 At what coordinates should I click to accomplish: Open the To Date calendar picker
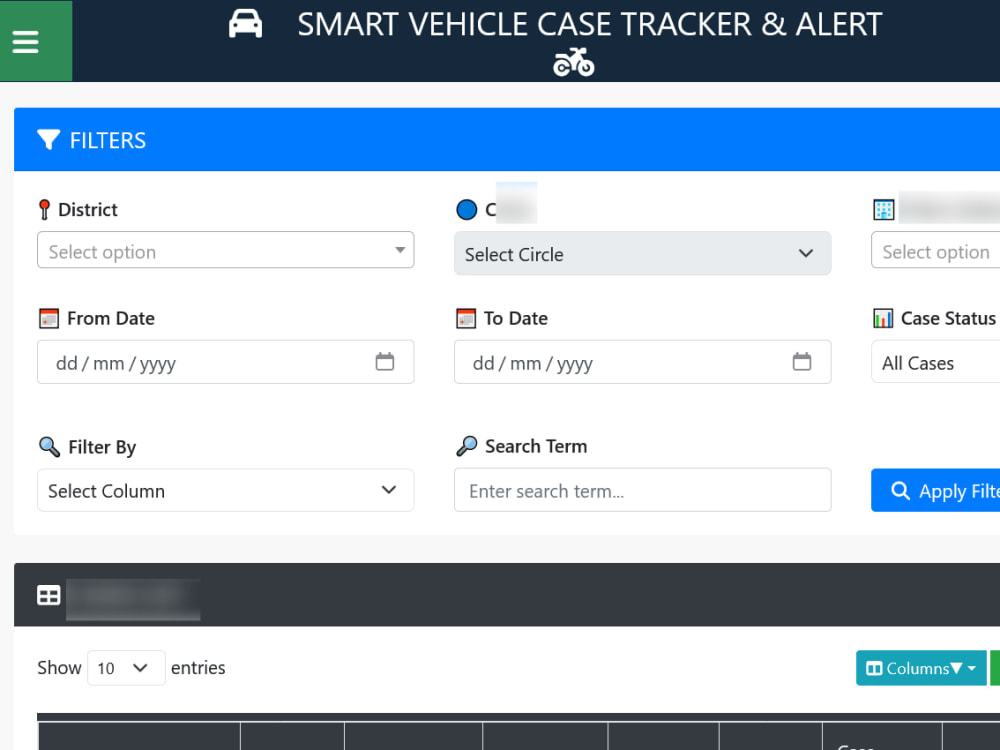click(x=802, y=362)
